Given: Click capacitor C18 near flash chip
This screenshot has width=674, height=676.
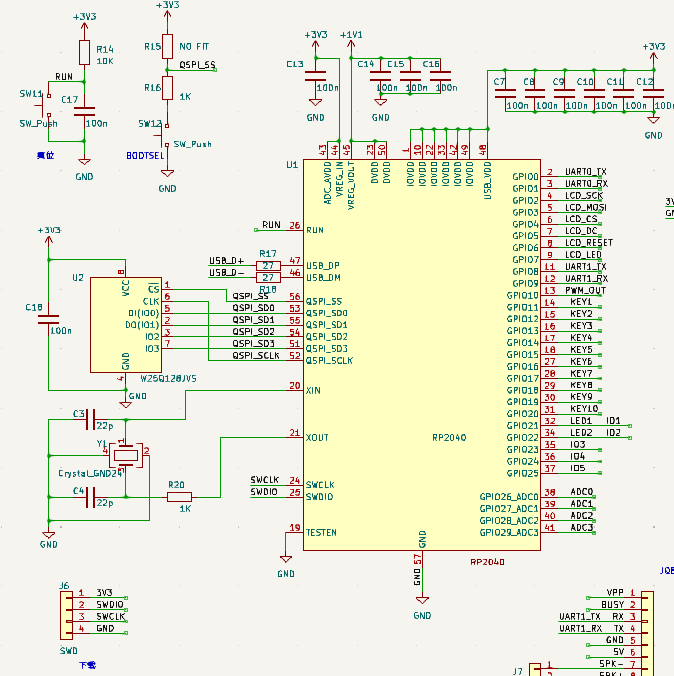Looking at the screenshot, I should (x=49, y=319).
